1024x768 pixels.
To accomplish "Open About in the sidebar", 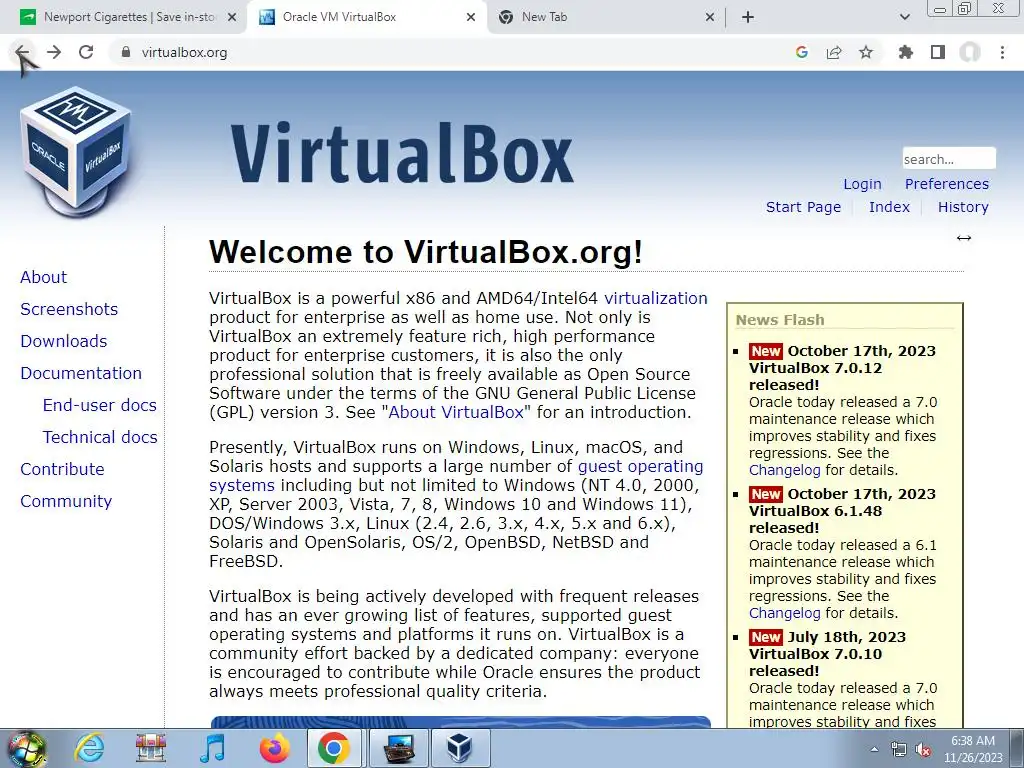I will click(43, 277).
